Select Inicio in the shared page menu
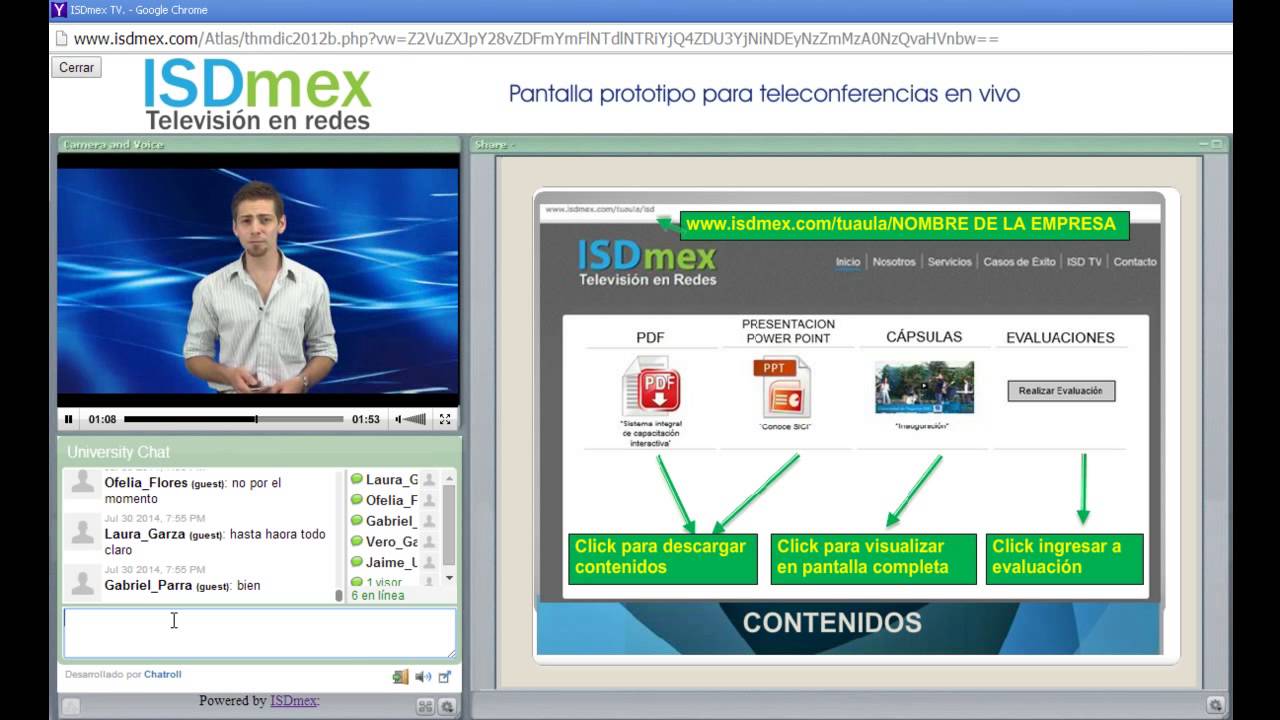Image resolution: width=1280 pixels, height=720 pixels. pos(848,262)
